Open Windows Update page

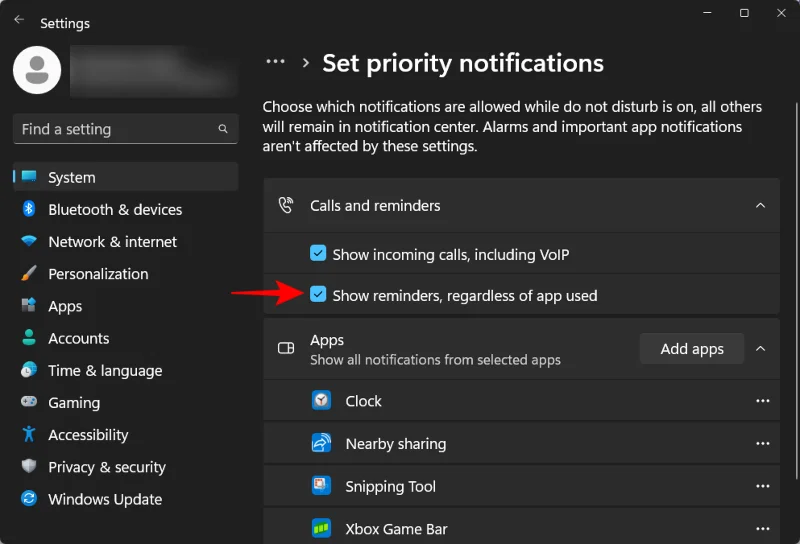126,499
